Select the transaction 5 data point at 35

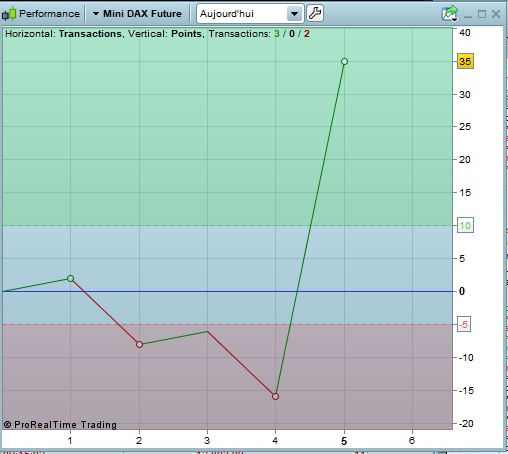[x=344, y=61]
